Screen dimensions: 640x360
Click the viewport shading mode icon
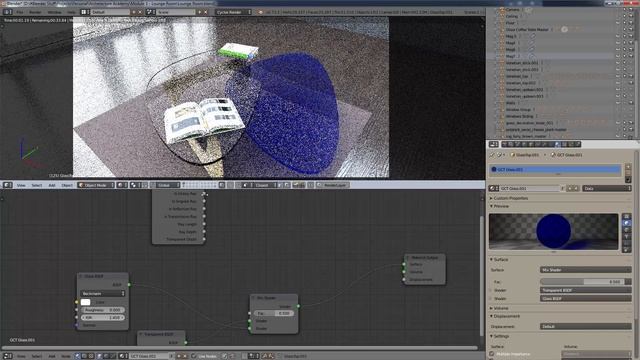coord(121,185)
